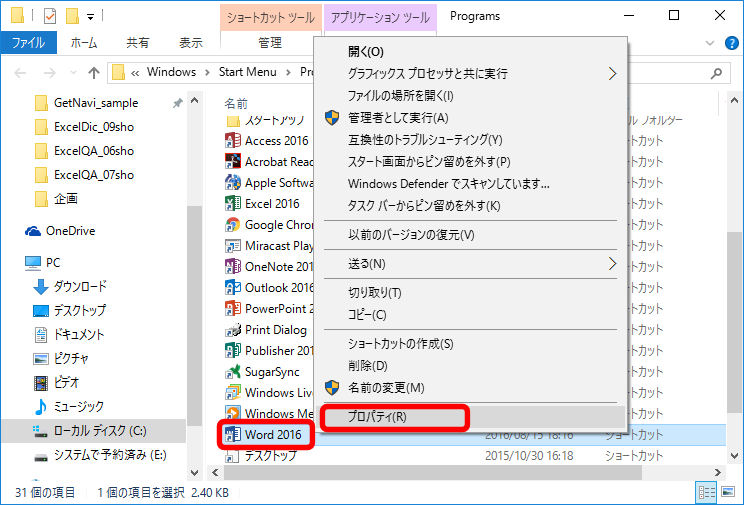This screenshot has width=744, height=505.
Task: Click the OneDrive cloud icon
Action: tap(33, 231)
